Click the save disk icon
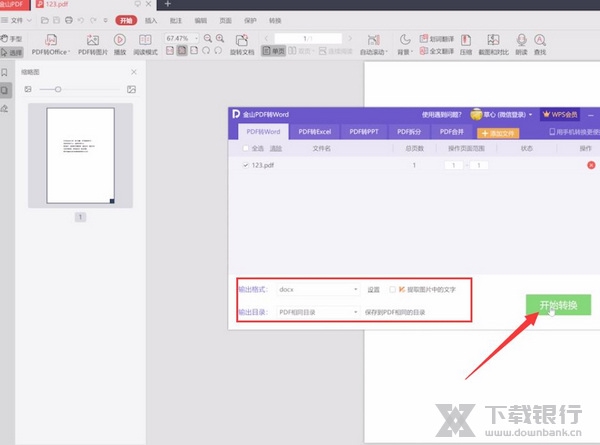 point(57,20)
